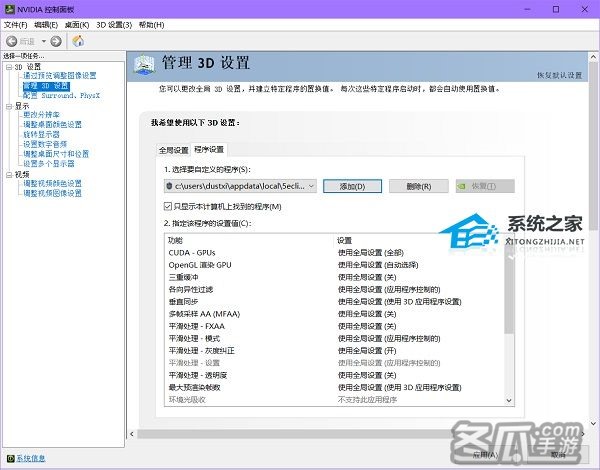Click the Forward navigation arrow icon
600x470 pixels.
[x=56, y=41]
